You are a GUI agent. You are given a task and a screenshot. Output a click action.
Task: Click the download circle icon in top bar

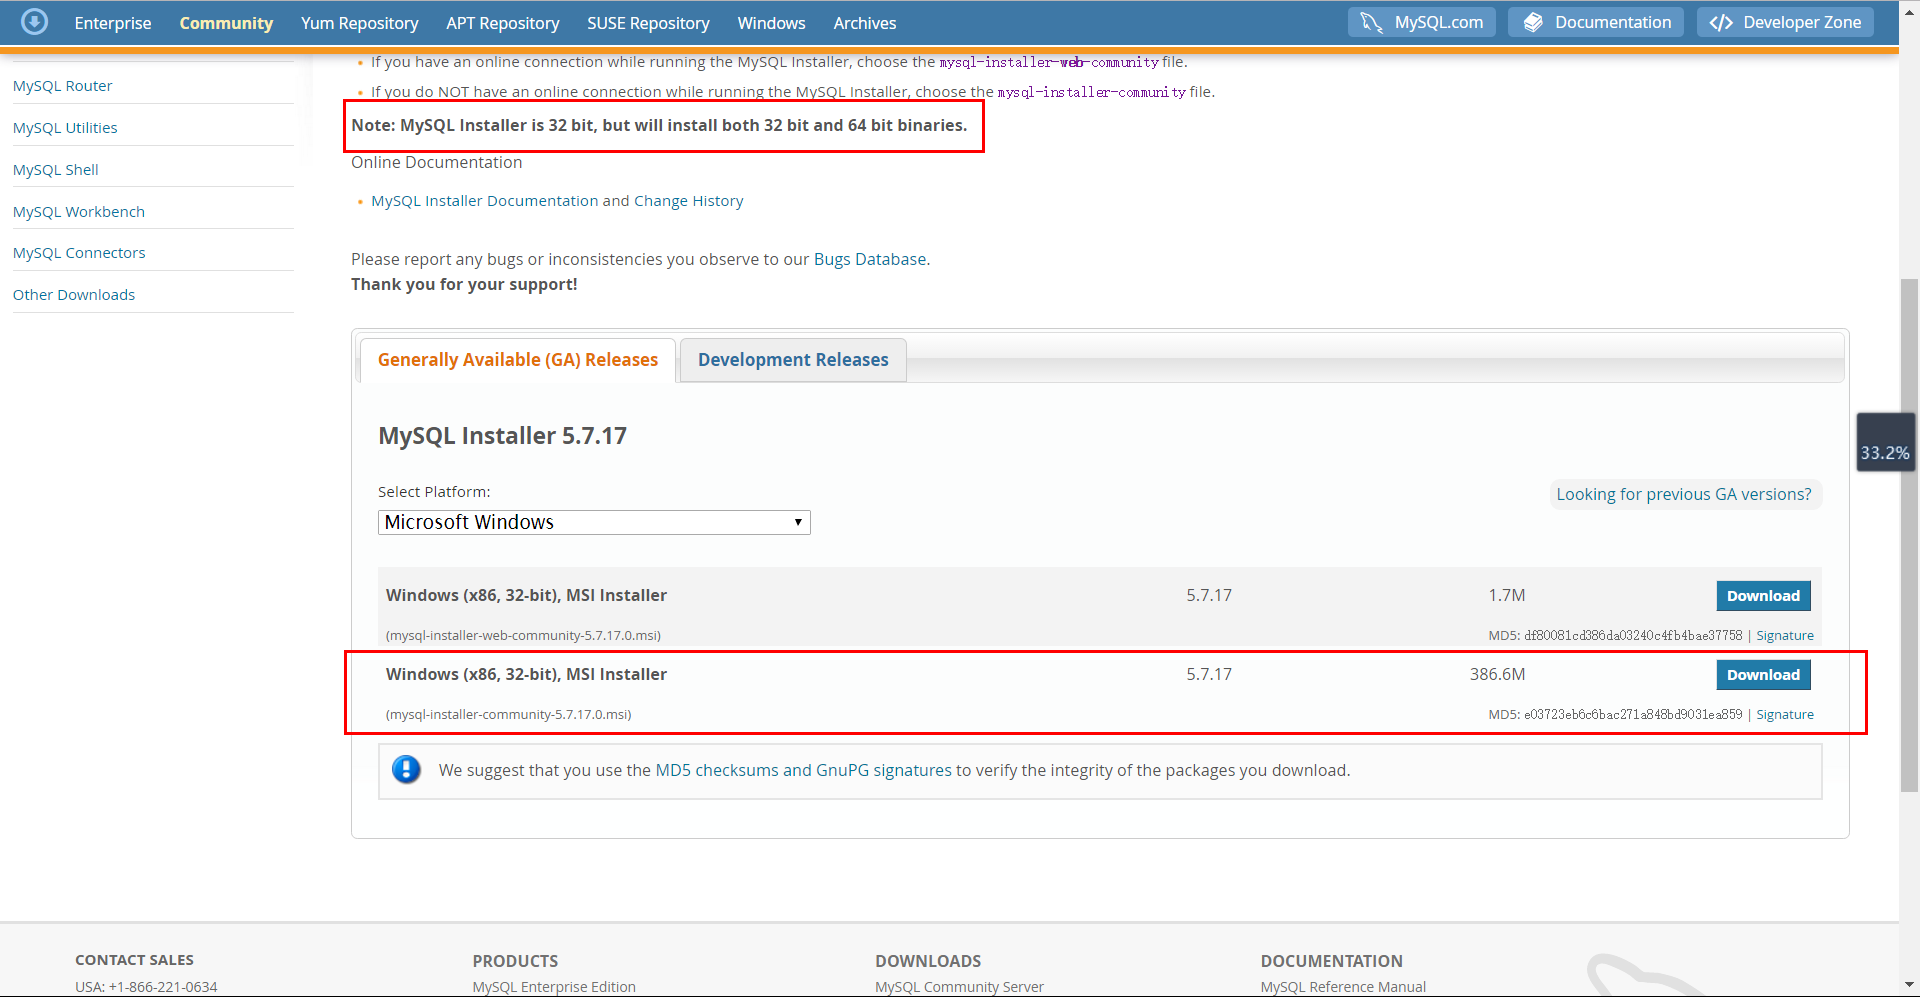tap(34, 21)
